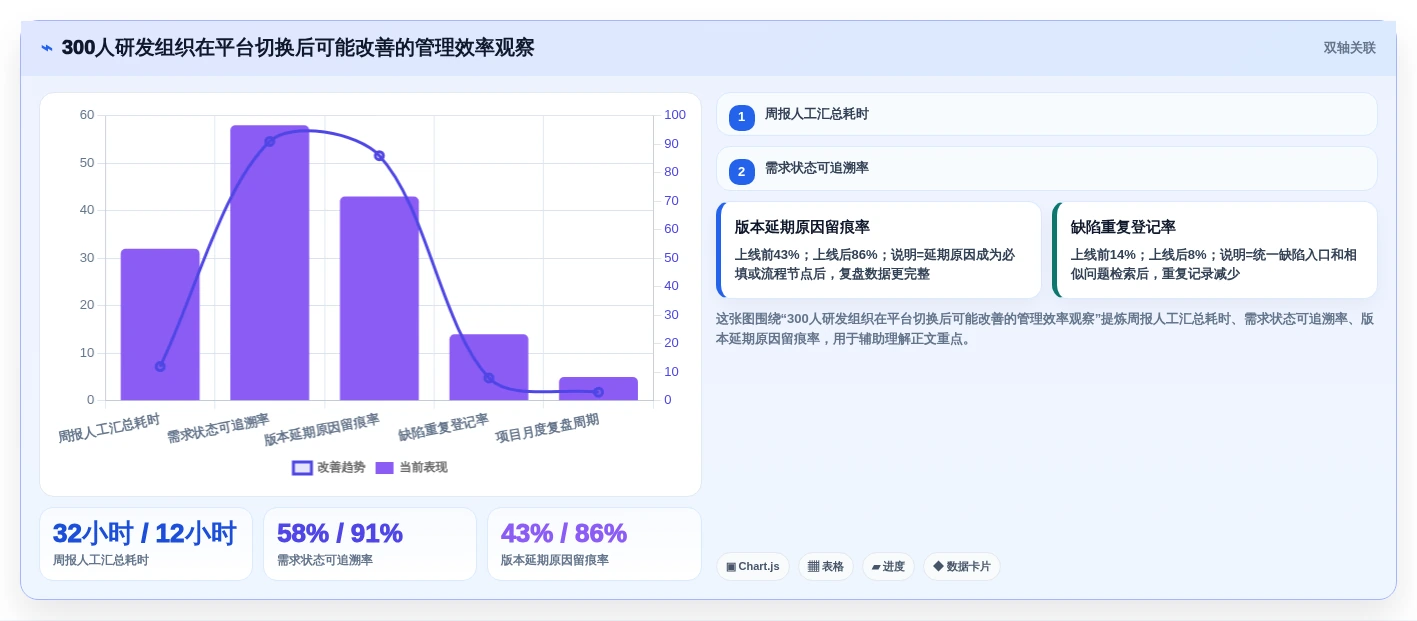Screen dimensions: 1417x621
Task: Click the 周报人工汇总耗时 bar in chart
Action: 160,324
